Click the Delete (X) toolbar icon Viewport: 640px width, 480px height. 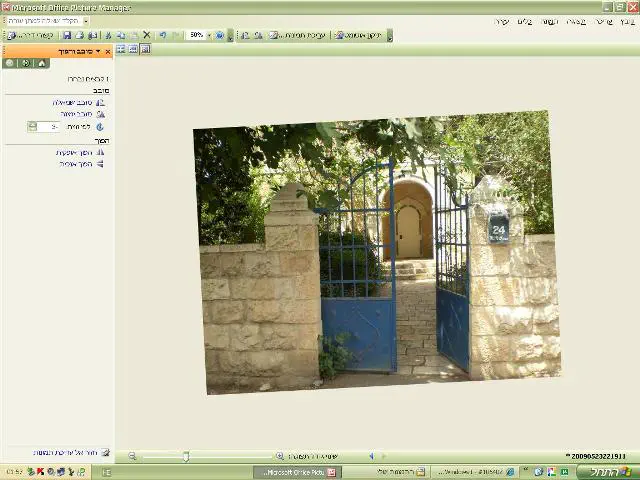coord(147,35)
